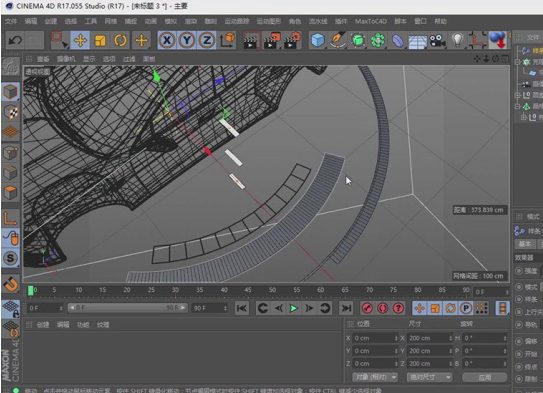Viewport: 543px width, 393px height.
Task: Toggle Y axis lock
Action: click(187, 40)
